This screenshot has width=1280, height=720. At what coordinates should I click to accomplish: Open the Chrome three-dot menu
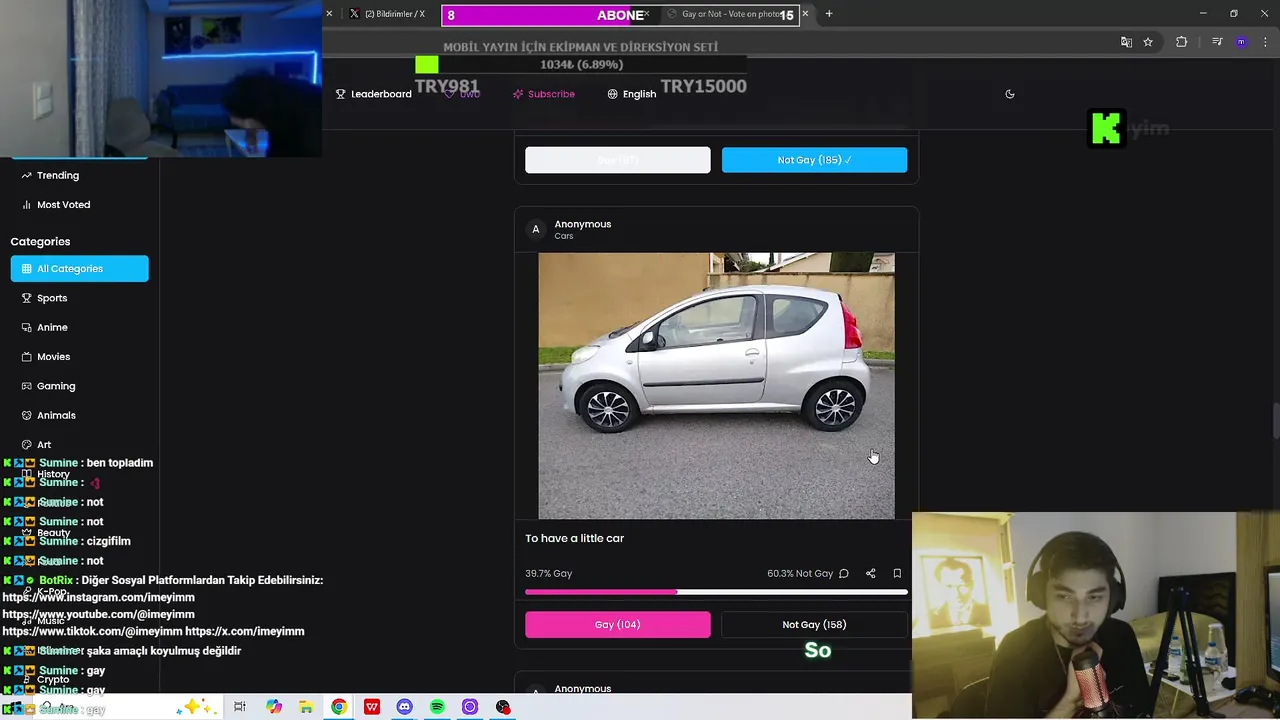(1266, 42)
